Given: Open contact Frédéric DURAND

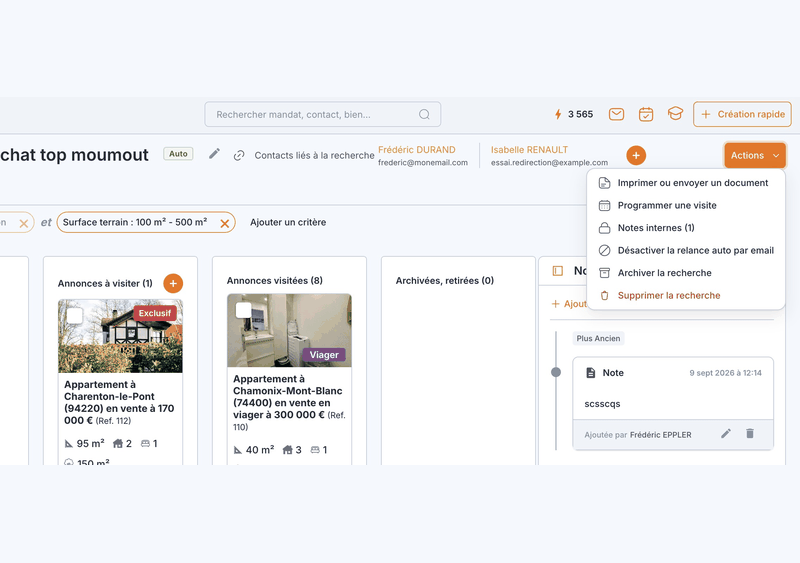Looking at the screenshot, I should [416, 150].
